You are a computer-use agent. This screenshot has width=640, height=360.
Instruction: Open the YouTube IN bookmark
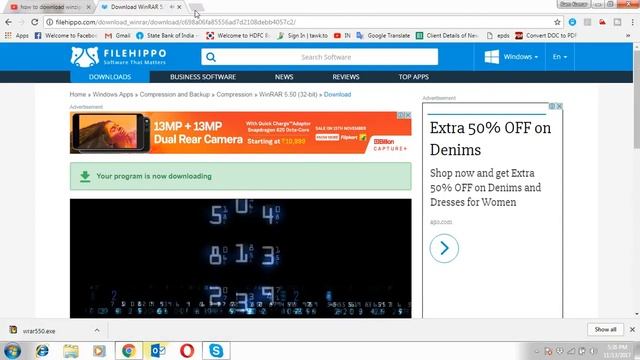(342, 36)
